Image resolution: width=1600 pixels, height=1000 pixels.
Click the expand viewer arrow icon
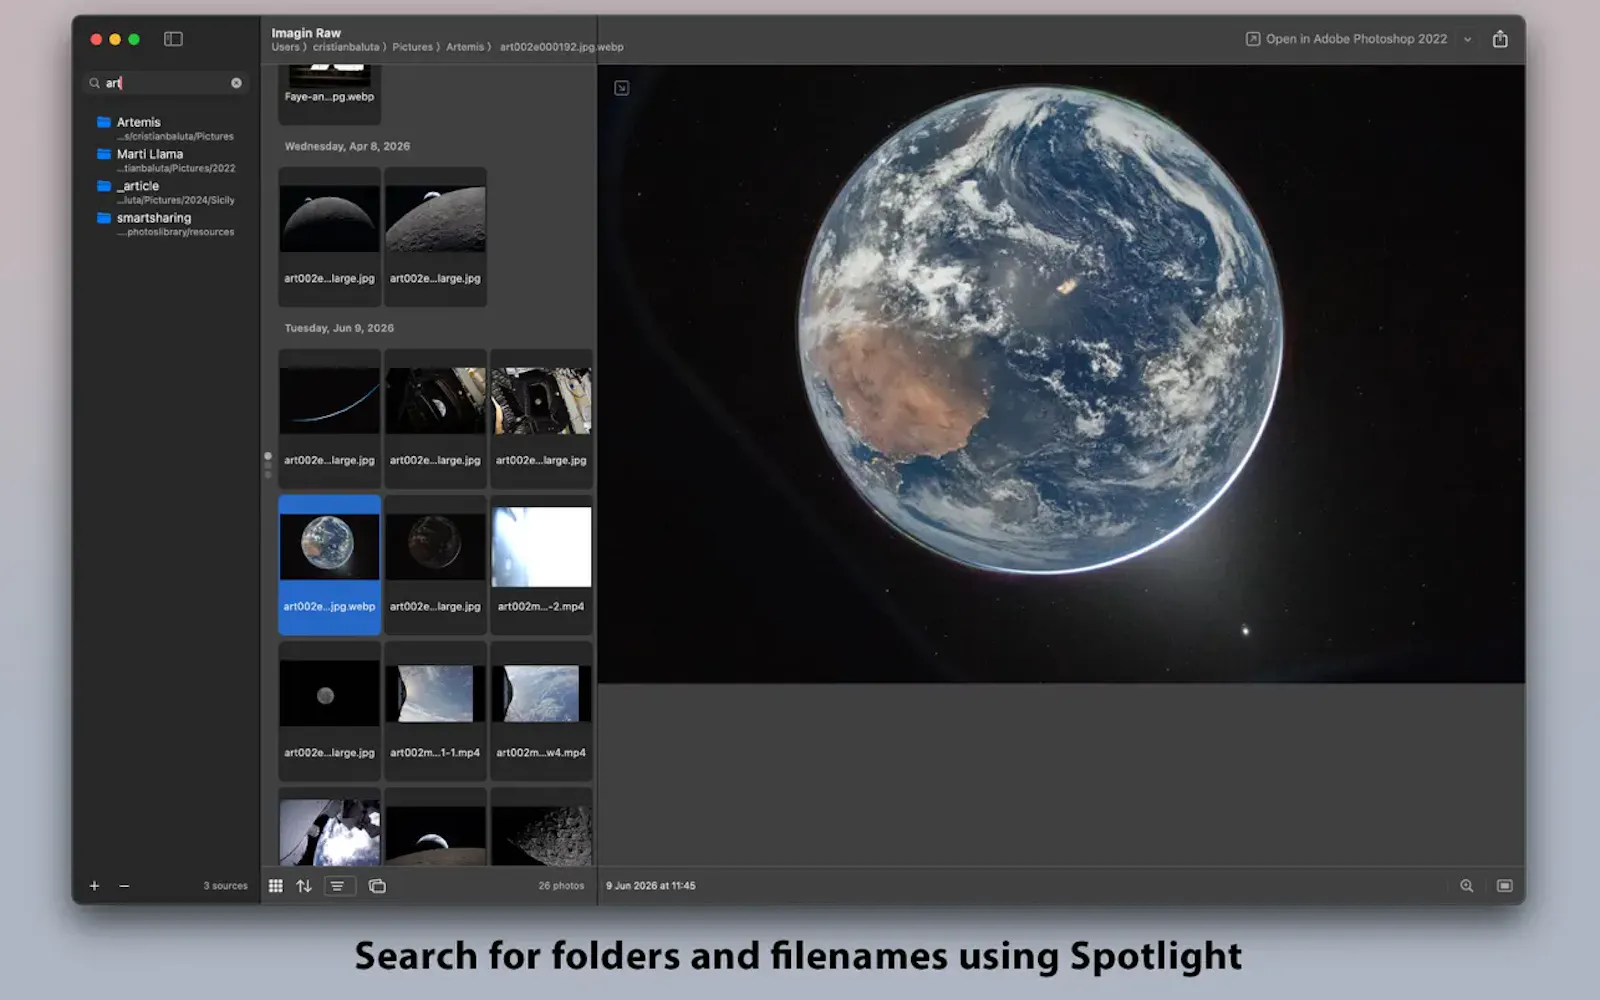click(x=621, y=88)
